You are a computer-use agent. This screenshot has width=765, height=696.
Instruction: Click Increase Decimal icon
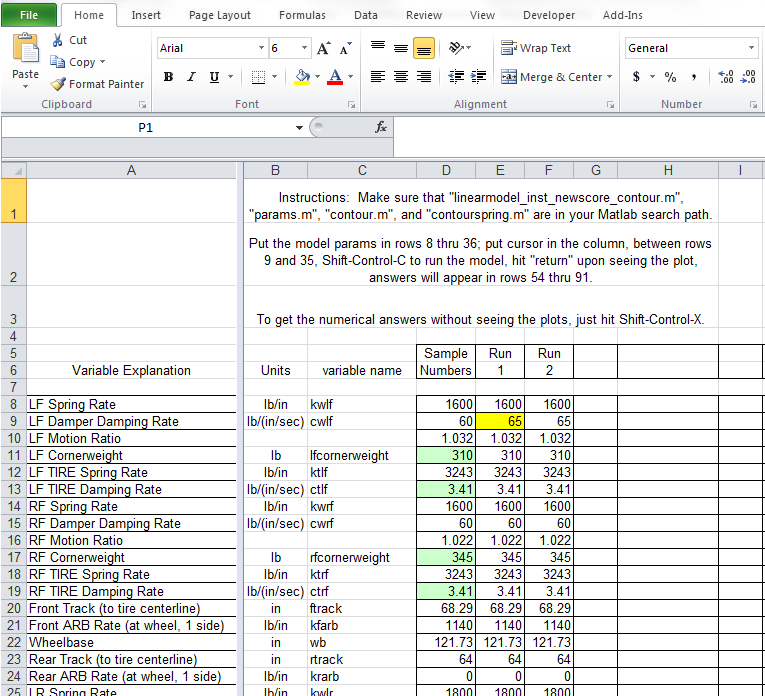click(x=725, y=77)
